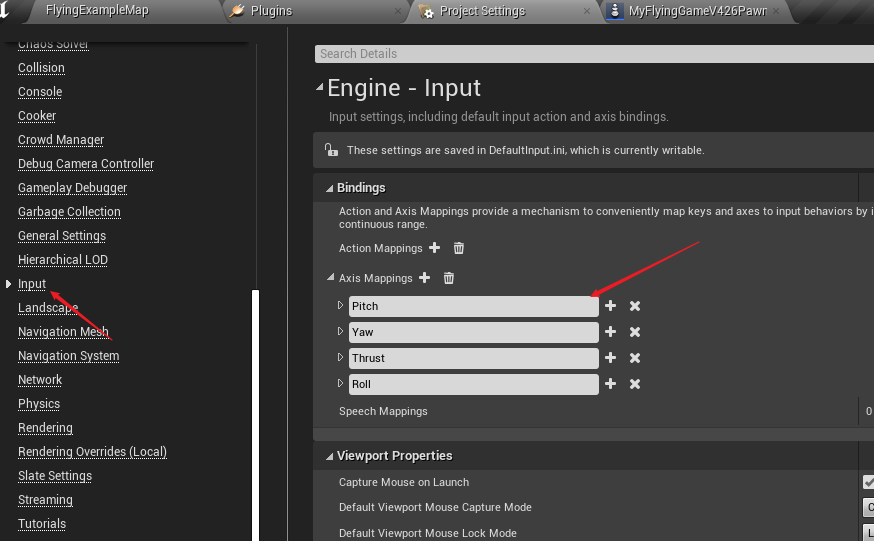Open Rendering settings category
874x541 pixels.
45,427
